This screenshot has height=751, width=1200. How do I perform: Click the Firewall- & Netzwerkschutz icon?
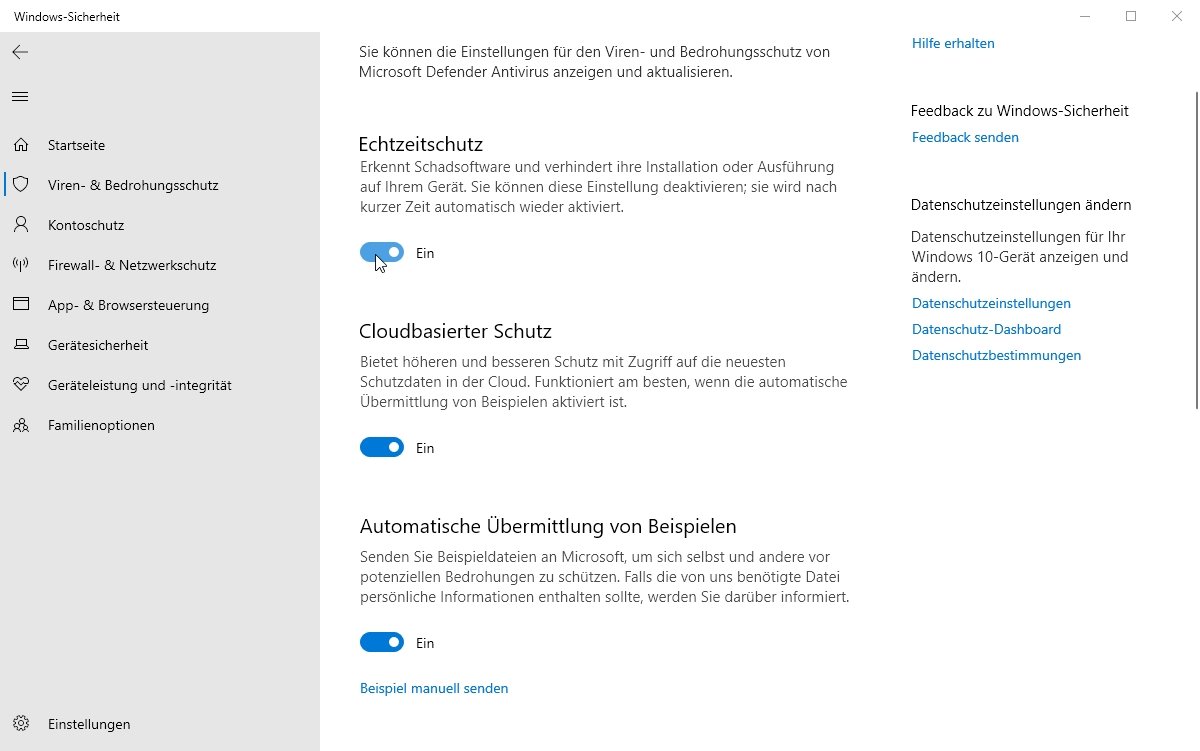tap(20, 265)
